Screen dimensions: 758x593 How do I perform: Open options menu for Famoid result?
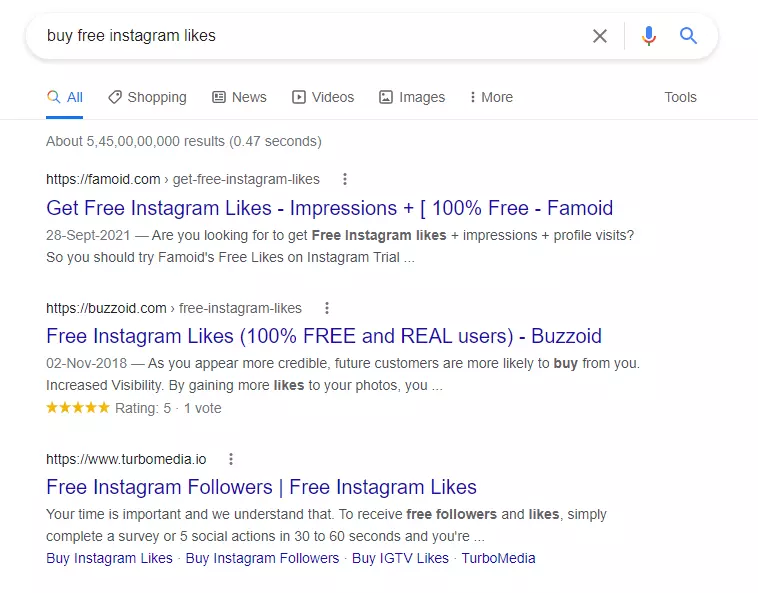tap(345, 179)
